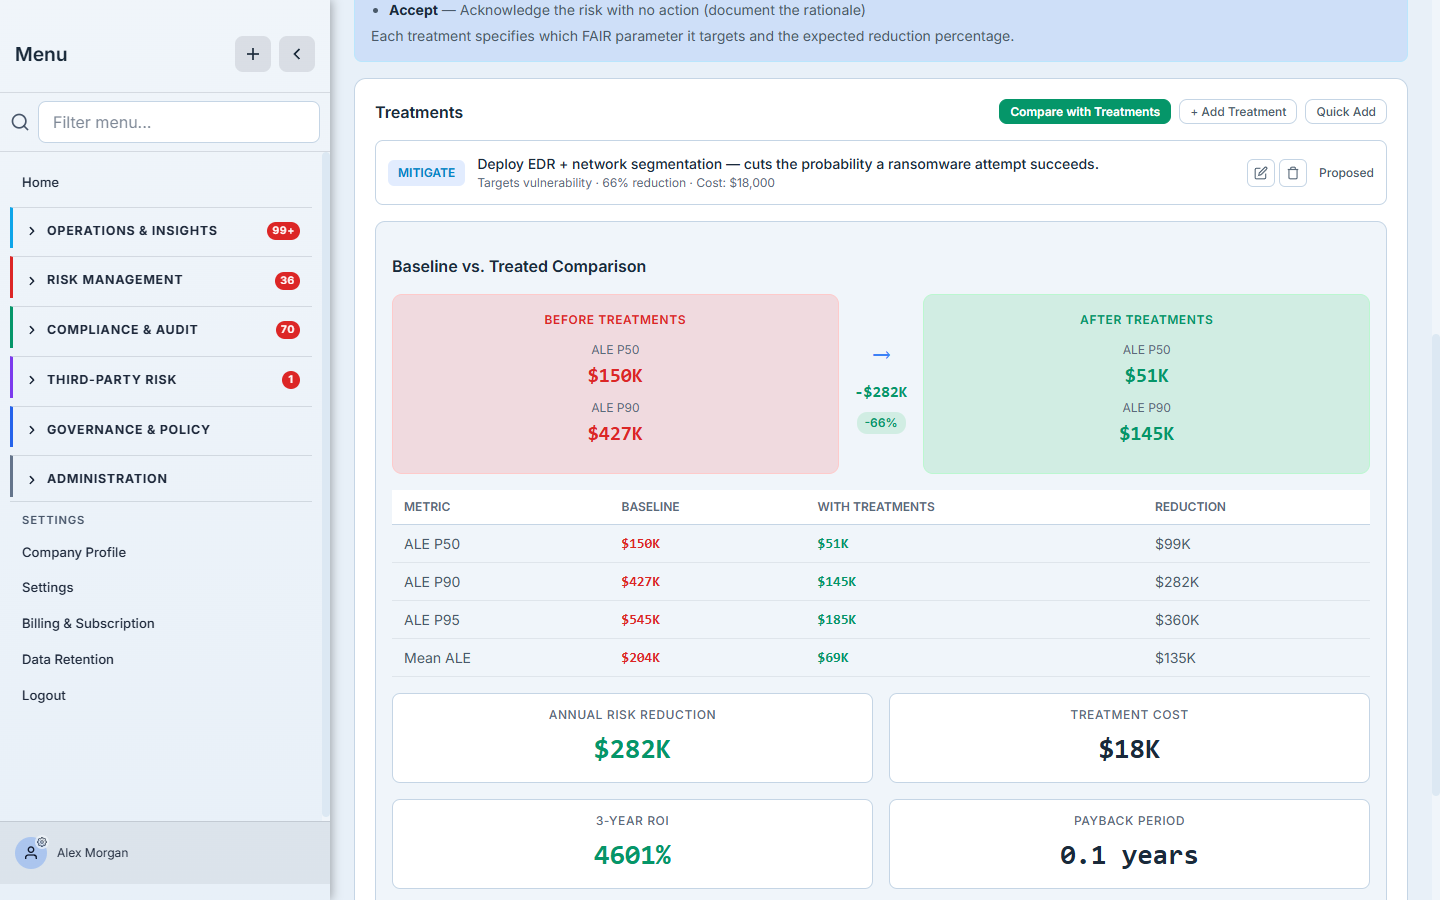Click the 36 badge on Risk Management

tap(287, 280)
